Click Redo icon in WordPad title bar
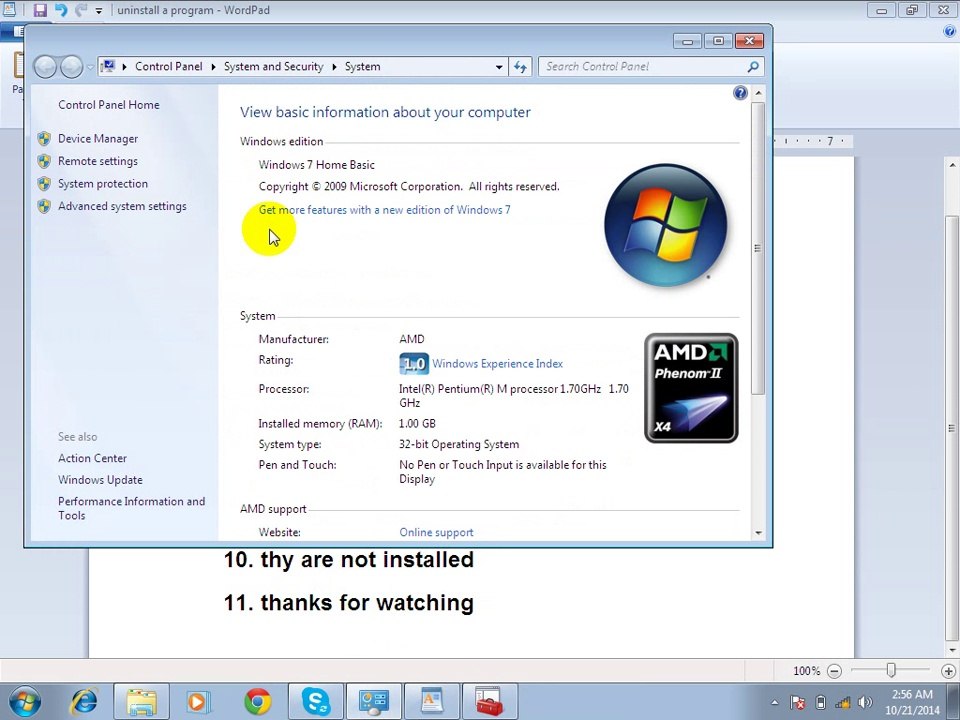The height and width of the screenshot is (720, 960). tap(81, 10)
